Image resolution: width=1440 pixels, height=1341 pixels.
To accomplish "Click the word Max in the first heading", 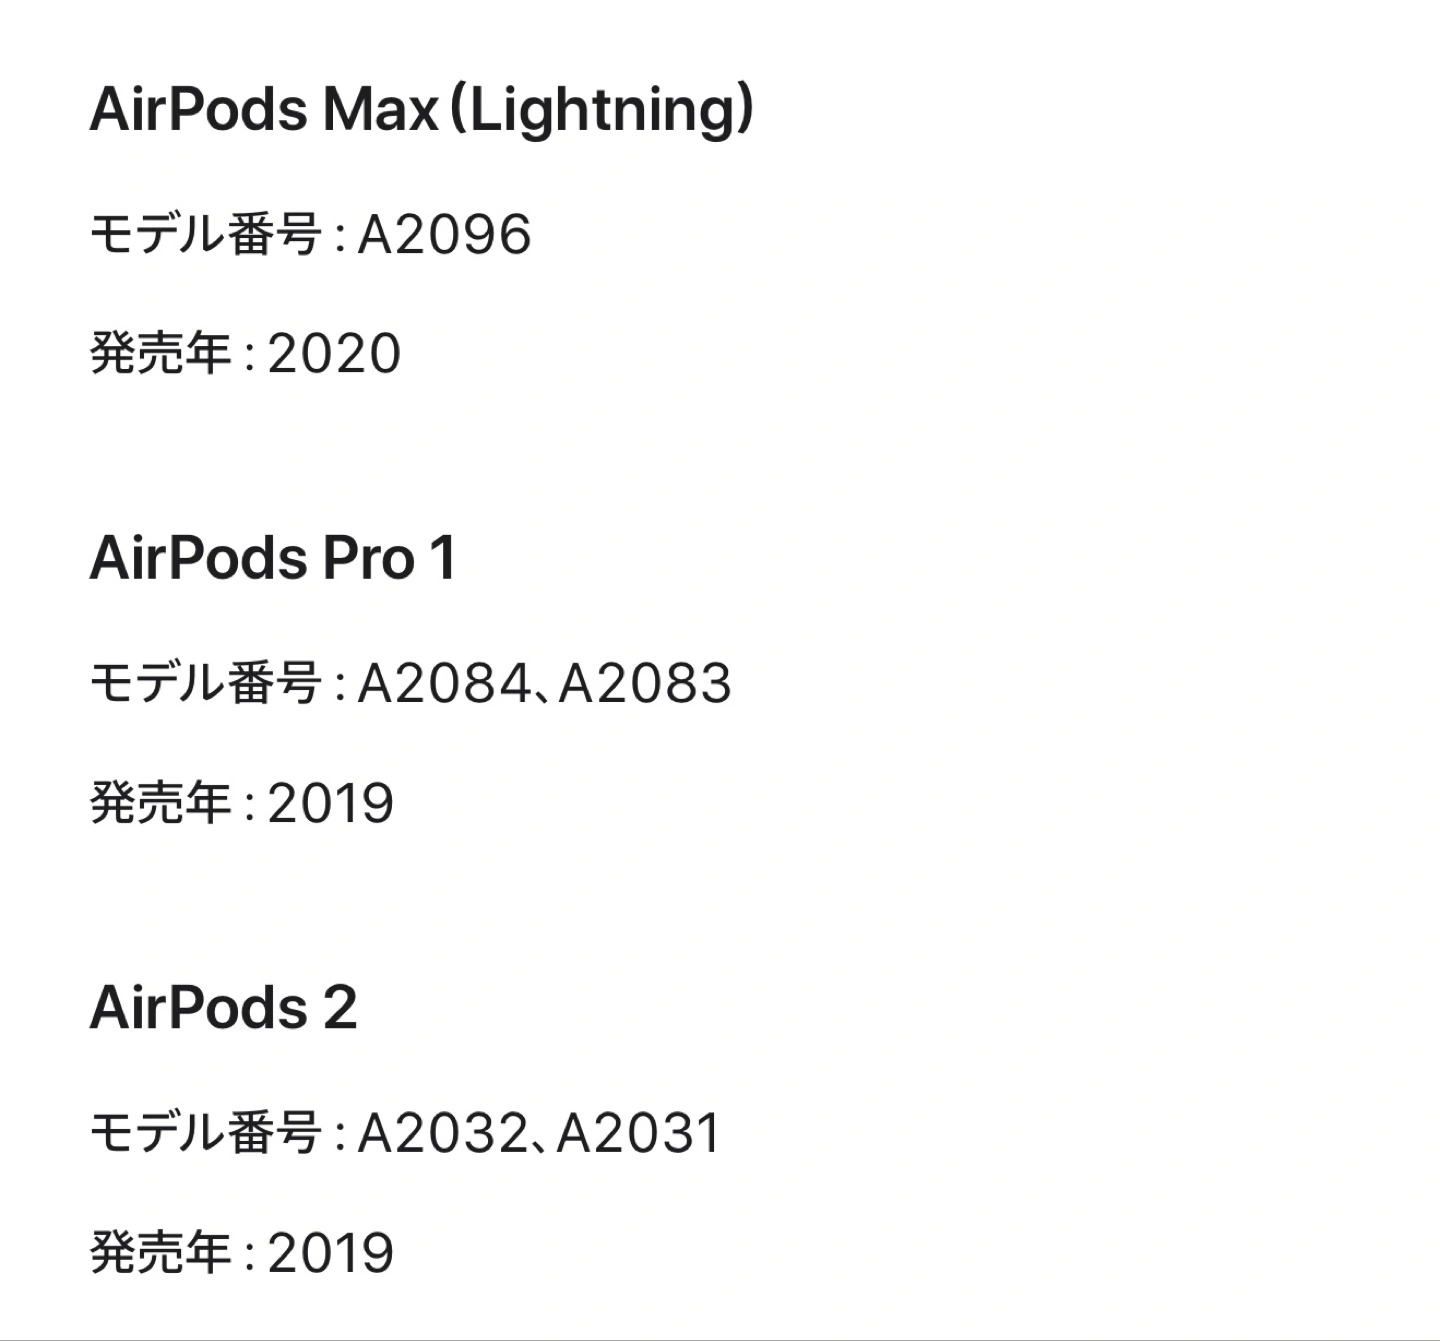I will tap(379, 109).
